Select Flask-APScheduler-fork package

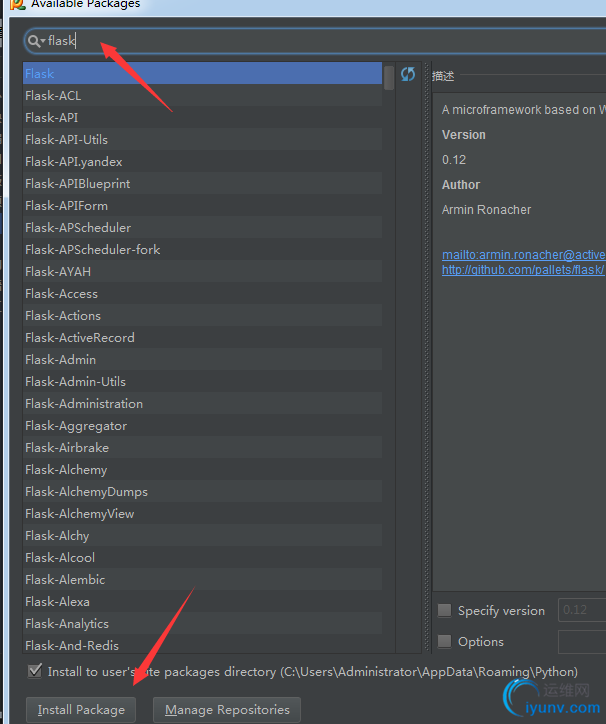point(202,250)
